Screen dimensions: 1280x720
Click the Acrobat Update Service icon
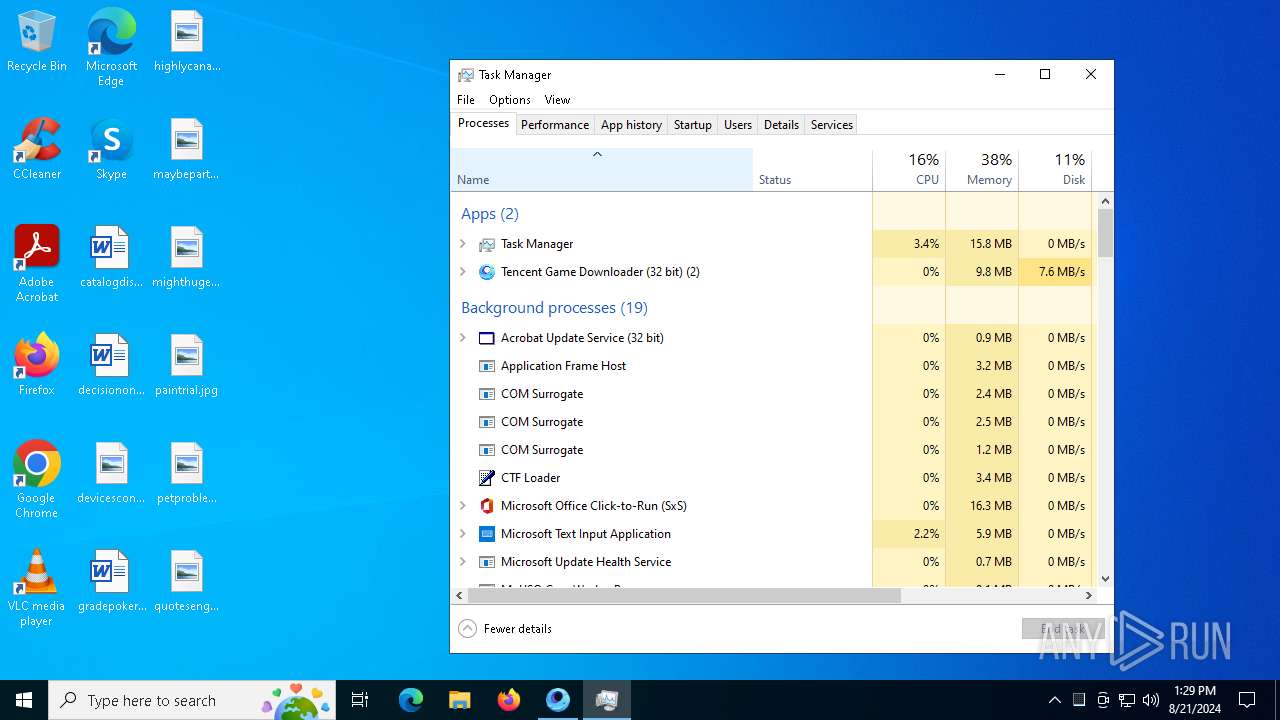487,338
